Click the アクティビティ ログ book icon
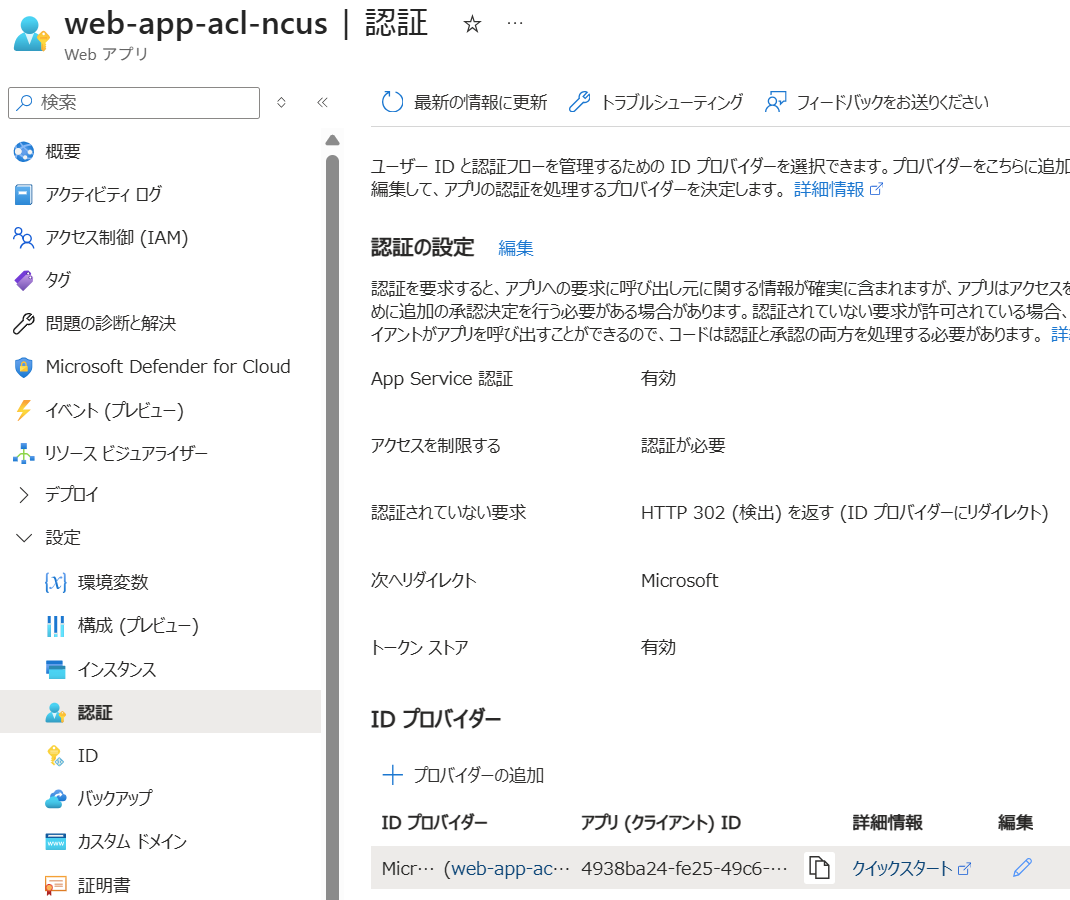Screen dimensions: 1070x900 pyautogui.click(x=24, y=194)
